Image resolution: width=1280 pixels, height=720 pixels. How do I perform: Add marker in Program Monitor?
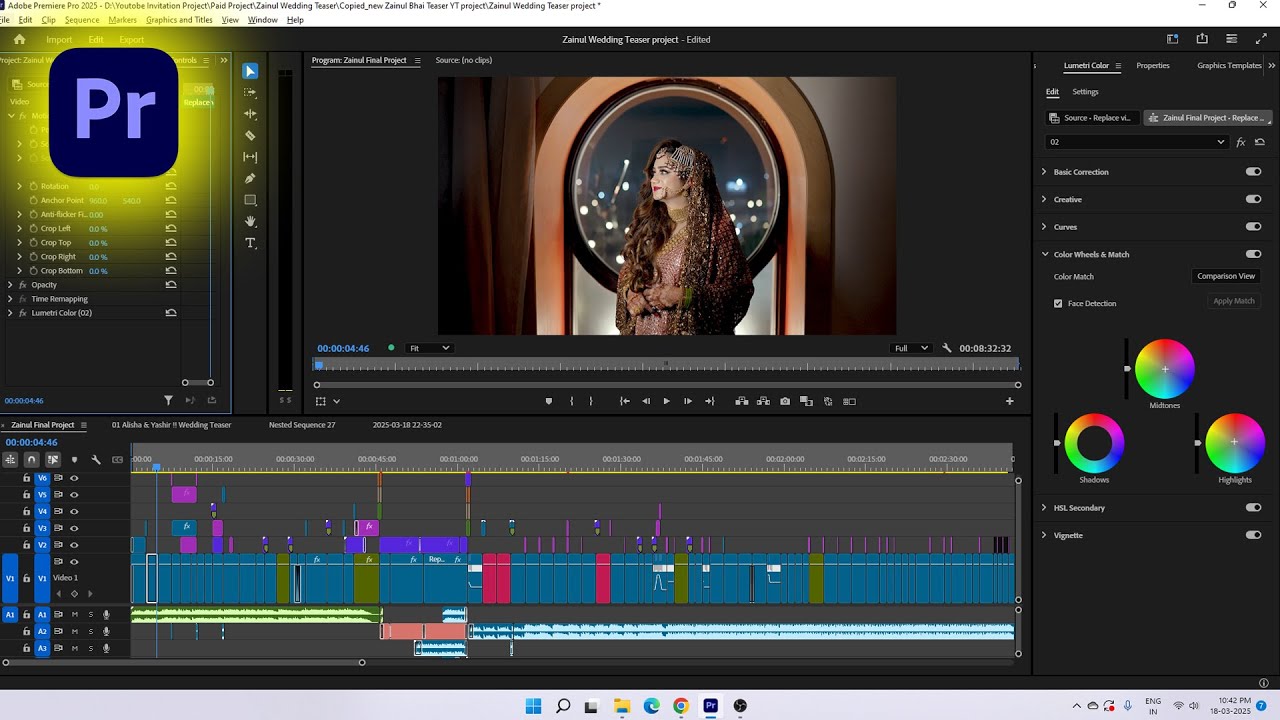pyautogui.click(x=548, y=401)
